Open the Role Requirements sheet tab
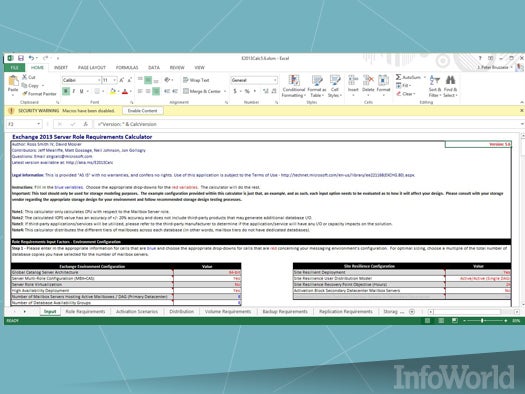Screen dimensions: 525x394 85,311
